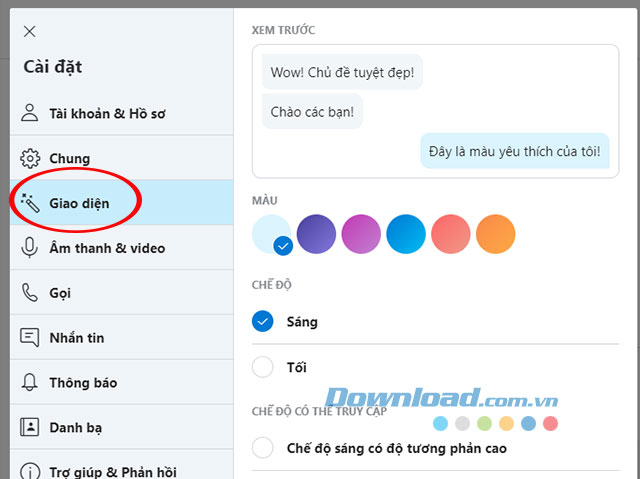Enable Chế độ sáng có độ tương phản cao

[x=262, y=448]
